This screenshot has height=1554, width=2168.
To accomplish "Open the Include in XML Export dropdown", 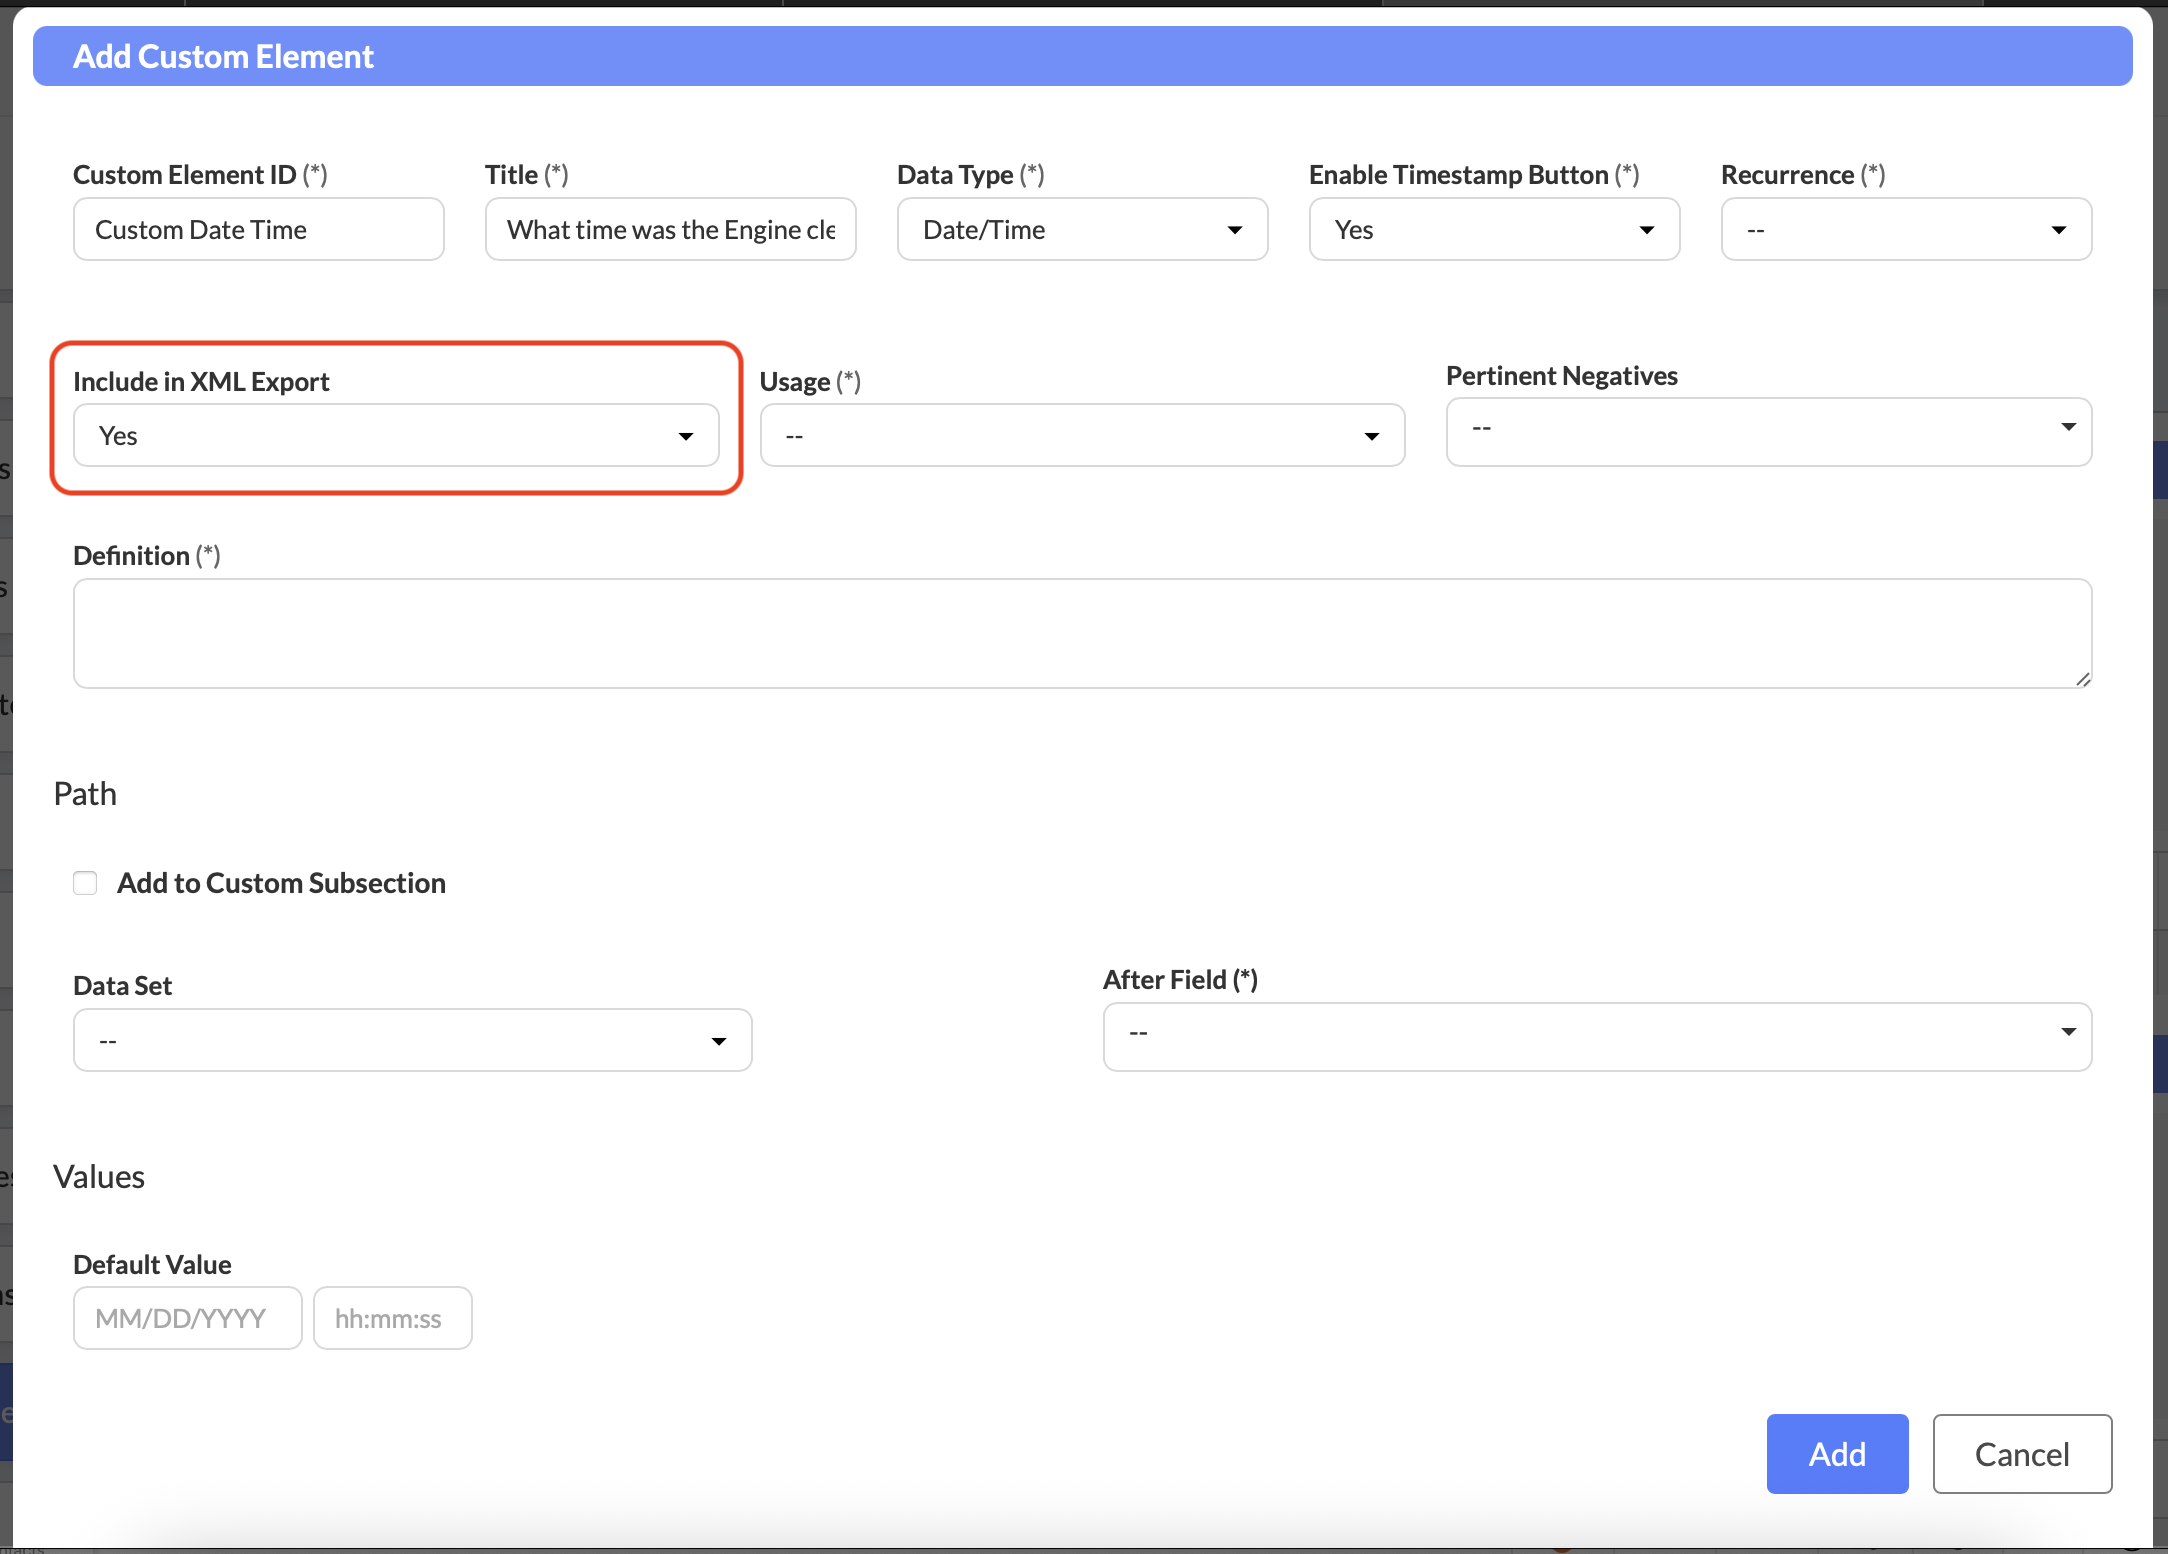I will tap(396, 436).
